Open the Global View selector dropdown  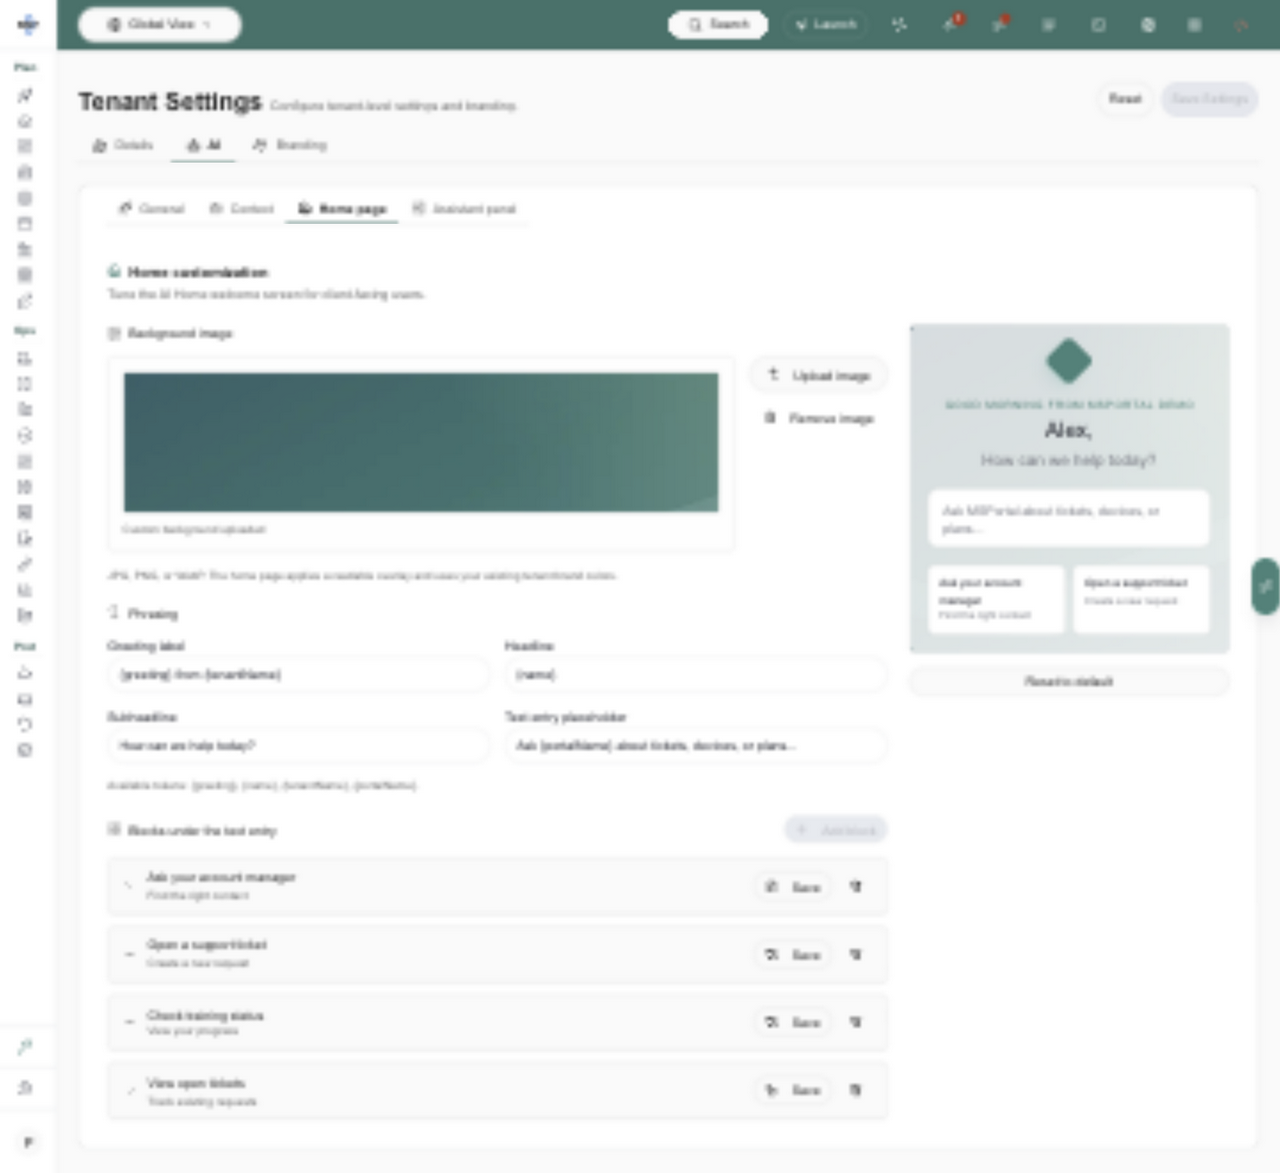pos(160,24)
